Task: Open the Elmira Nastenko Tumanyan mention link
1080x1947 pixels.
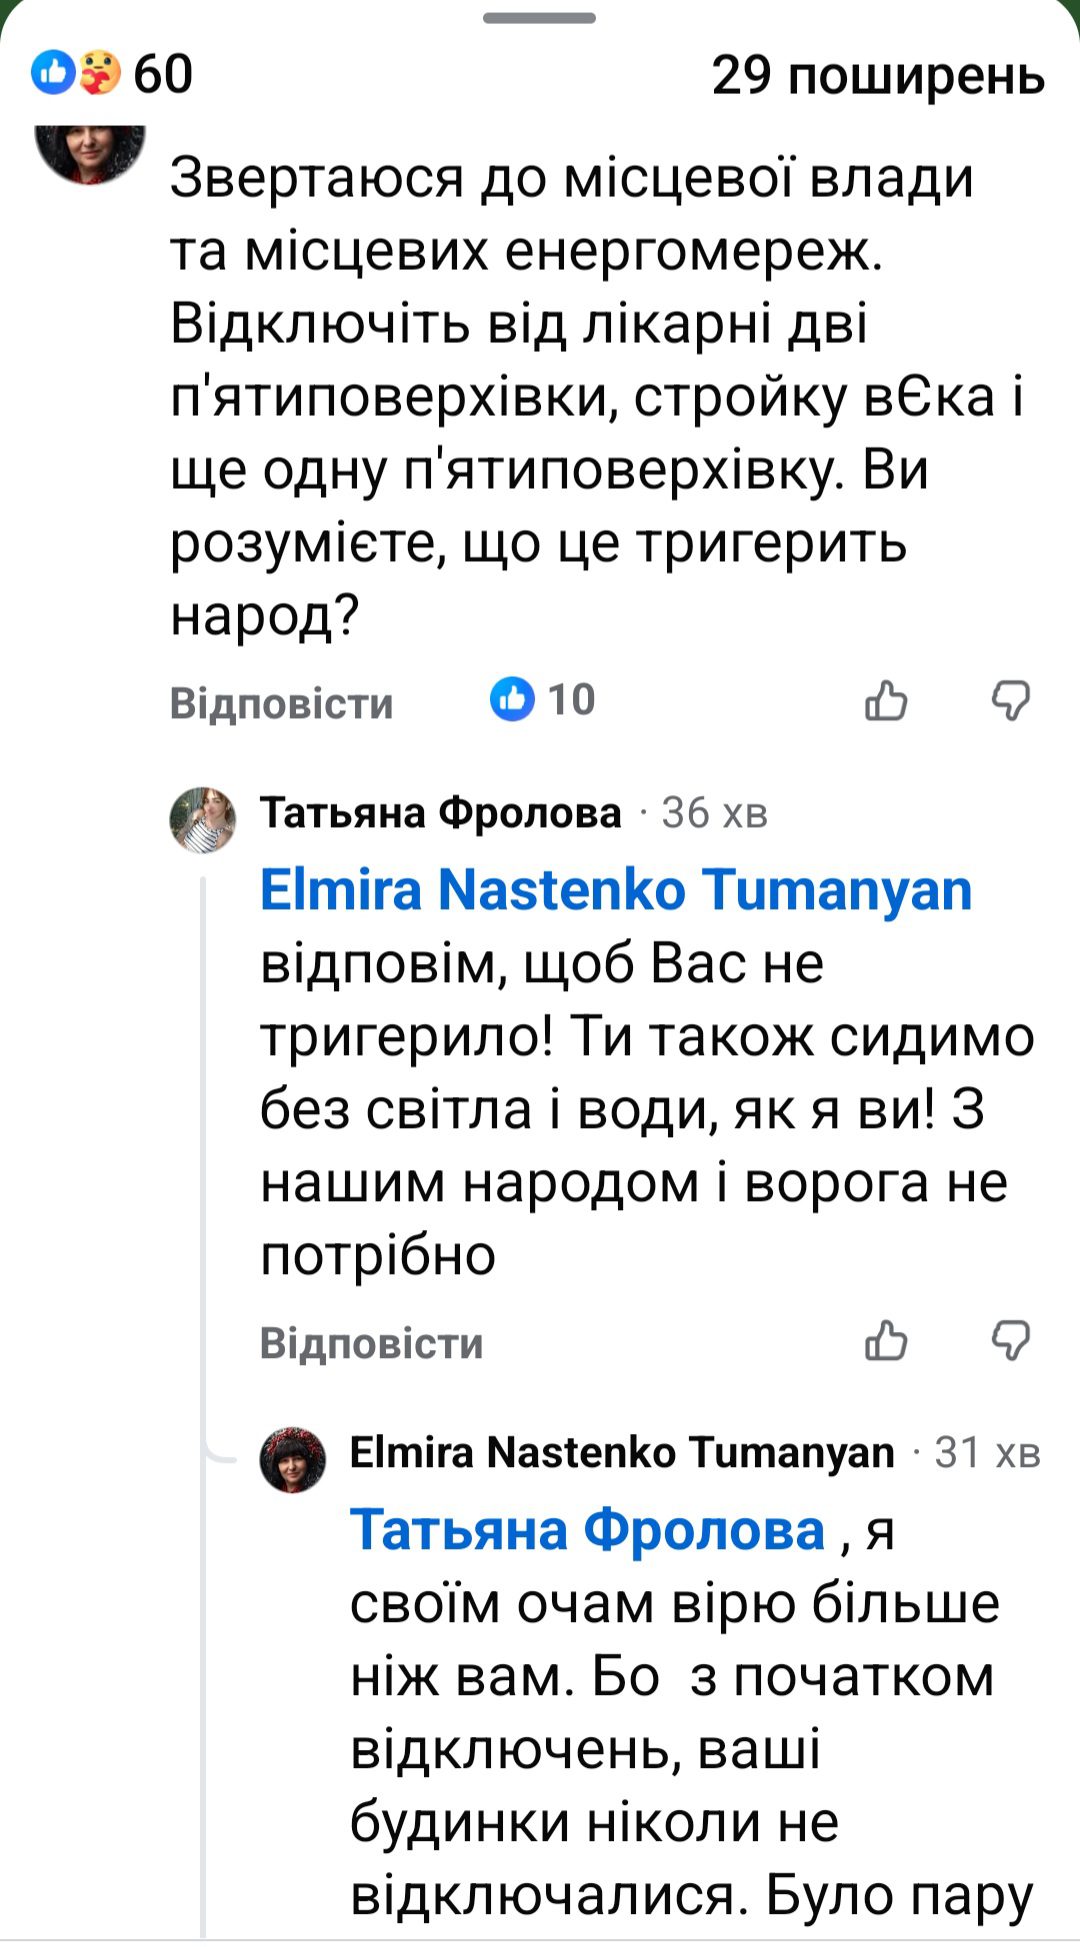Action: pyautogui.click(x=615, y=895)
